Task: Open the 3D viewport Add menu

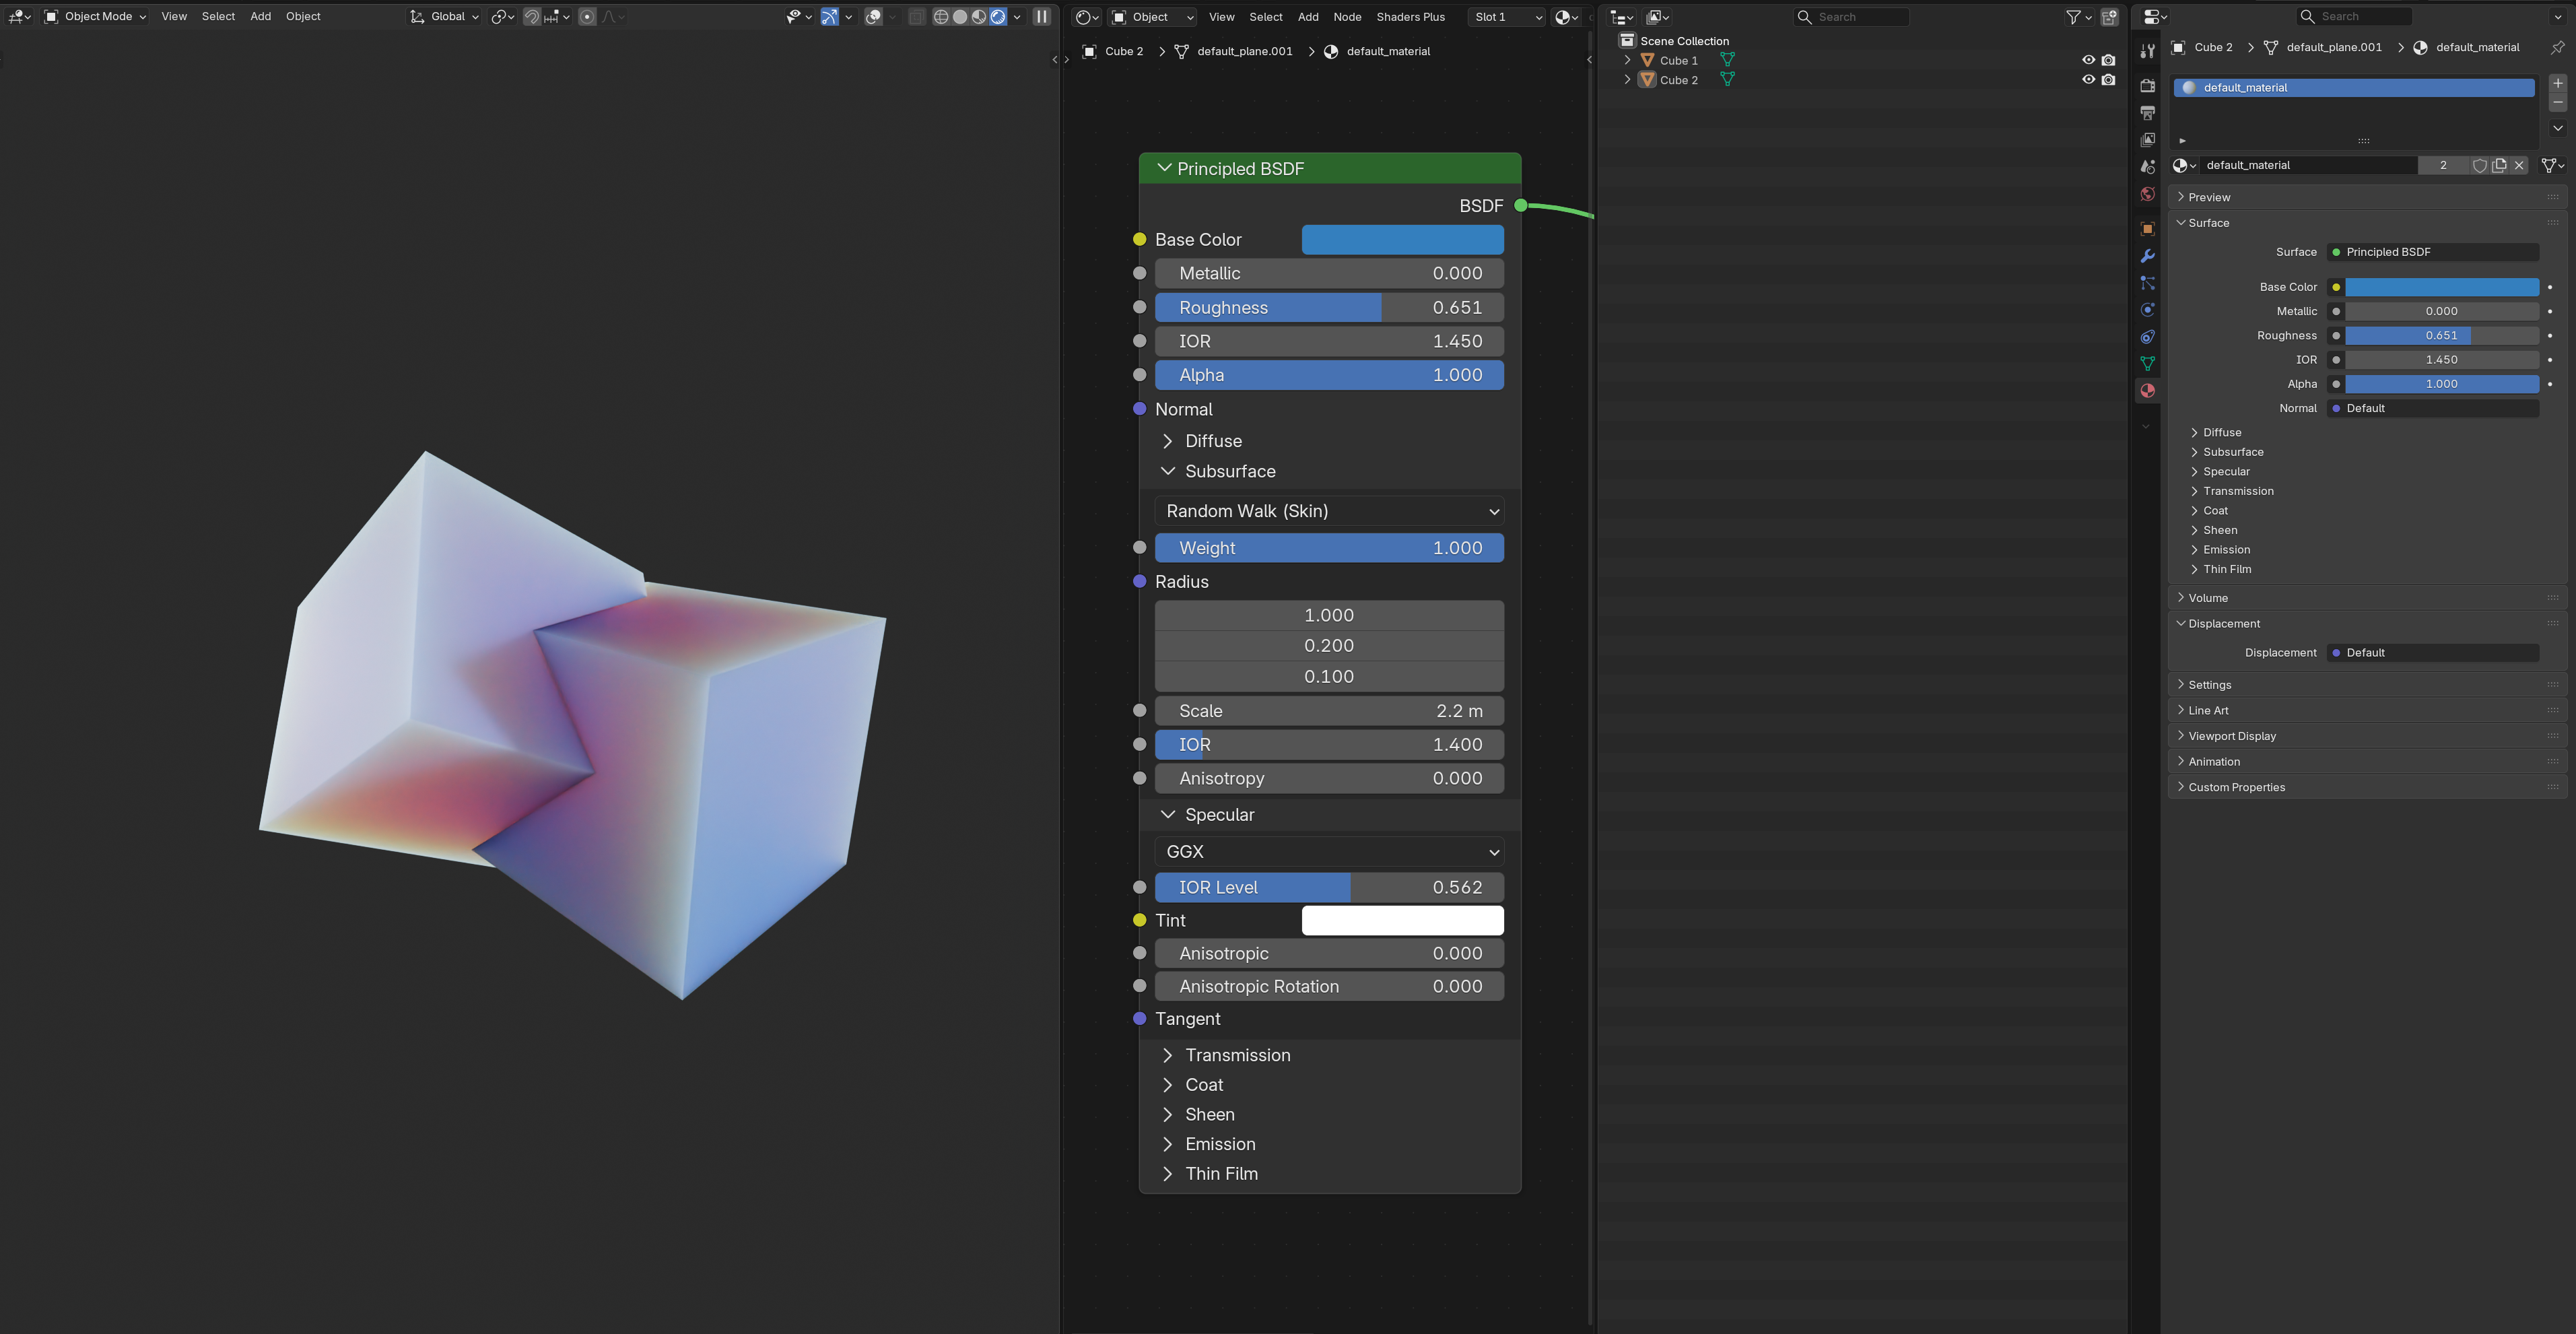Action: click(260, 17)
